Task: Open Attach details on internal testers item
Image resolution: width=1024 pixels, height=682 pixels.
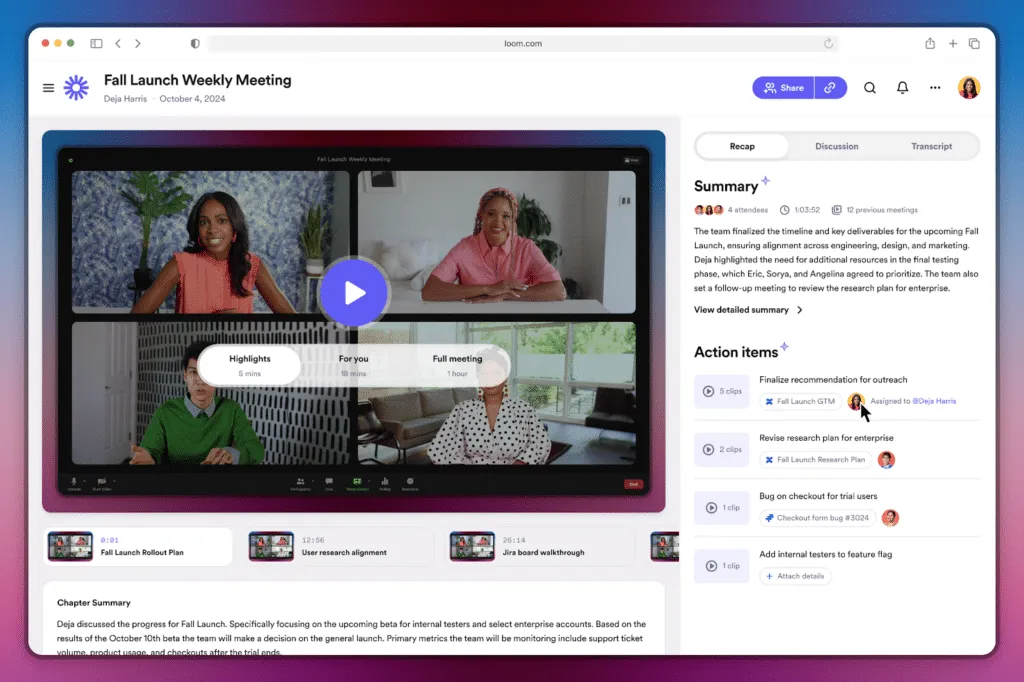Action: pyautogui.click(x=795, y=576)
